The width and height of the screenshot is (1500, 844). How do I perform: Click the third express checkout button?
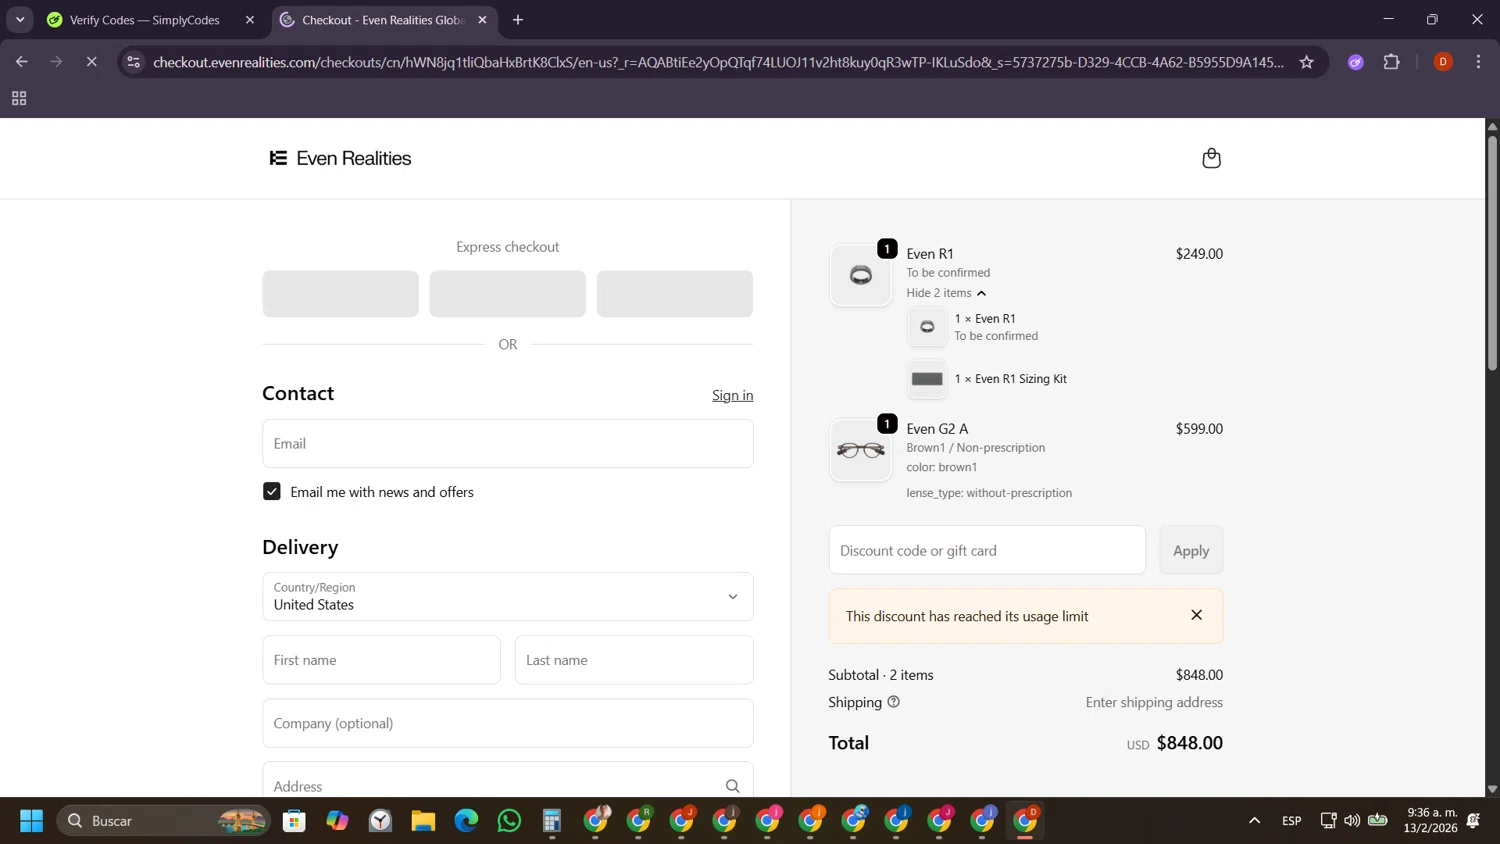675,294
